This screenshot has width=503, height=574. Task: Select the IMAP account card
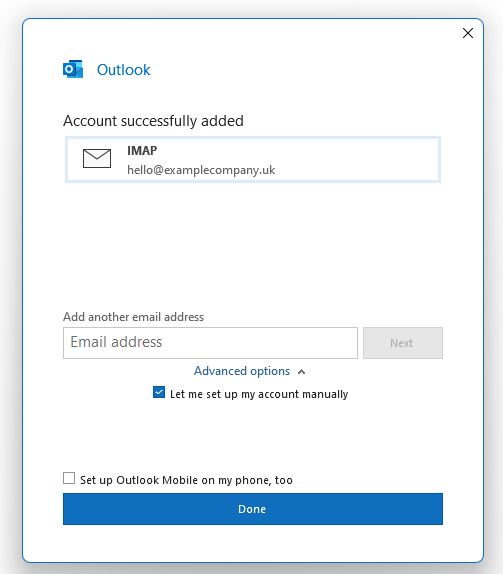point(253,159)
